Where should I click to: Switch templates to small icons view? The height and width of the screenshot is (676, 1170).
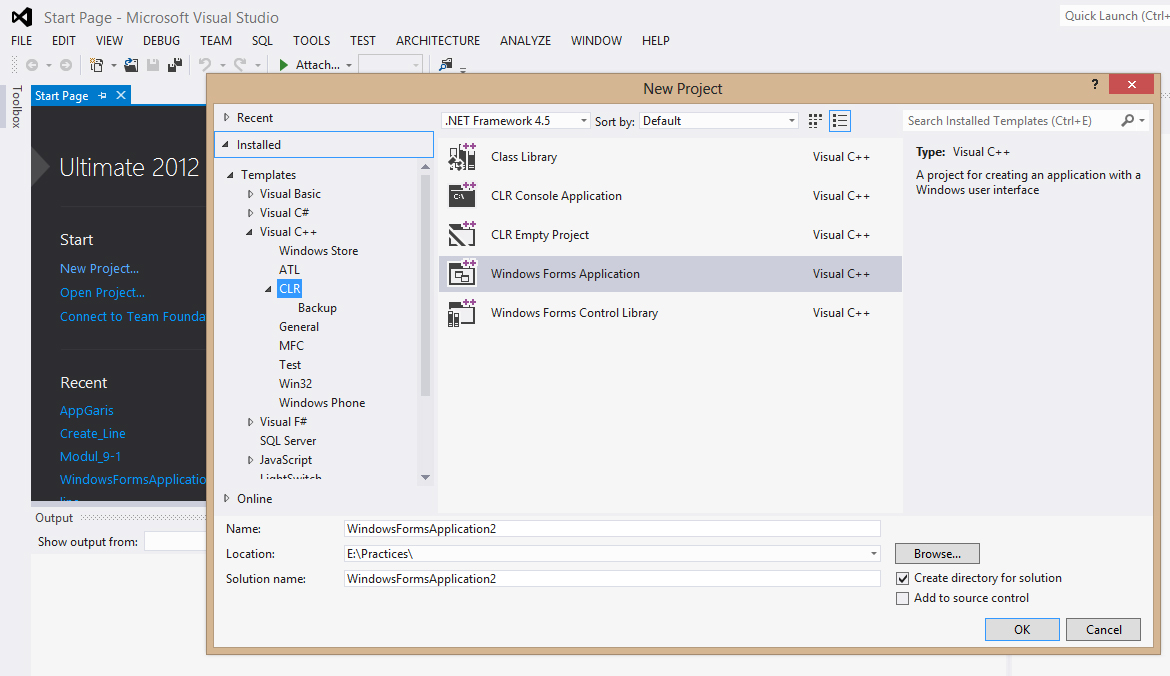[815, 121]
